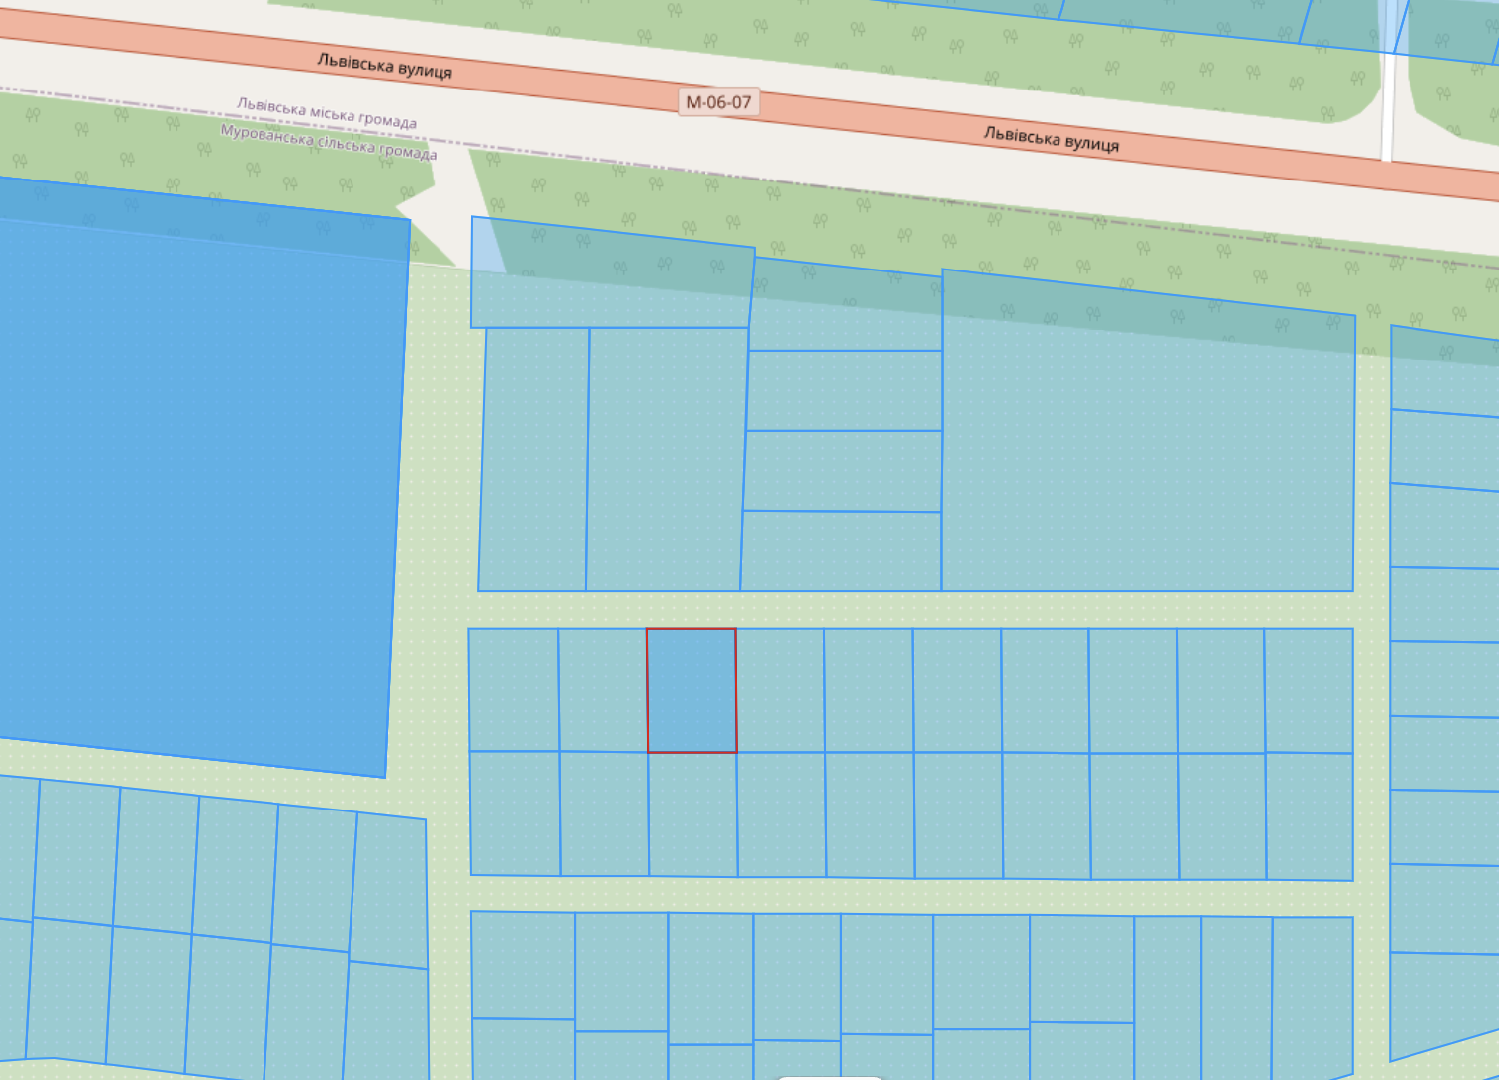Select the parcel directly below the red-outlined one
The height and width of the screenshot is (1080, 1499).
693,814
